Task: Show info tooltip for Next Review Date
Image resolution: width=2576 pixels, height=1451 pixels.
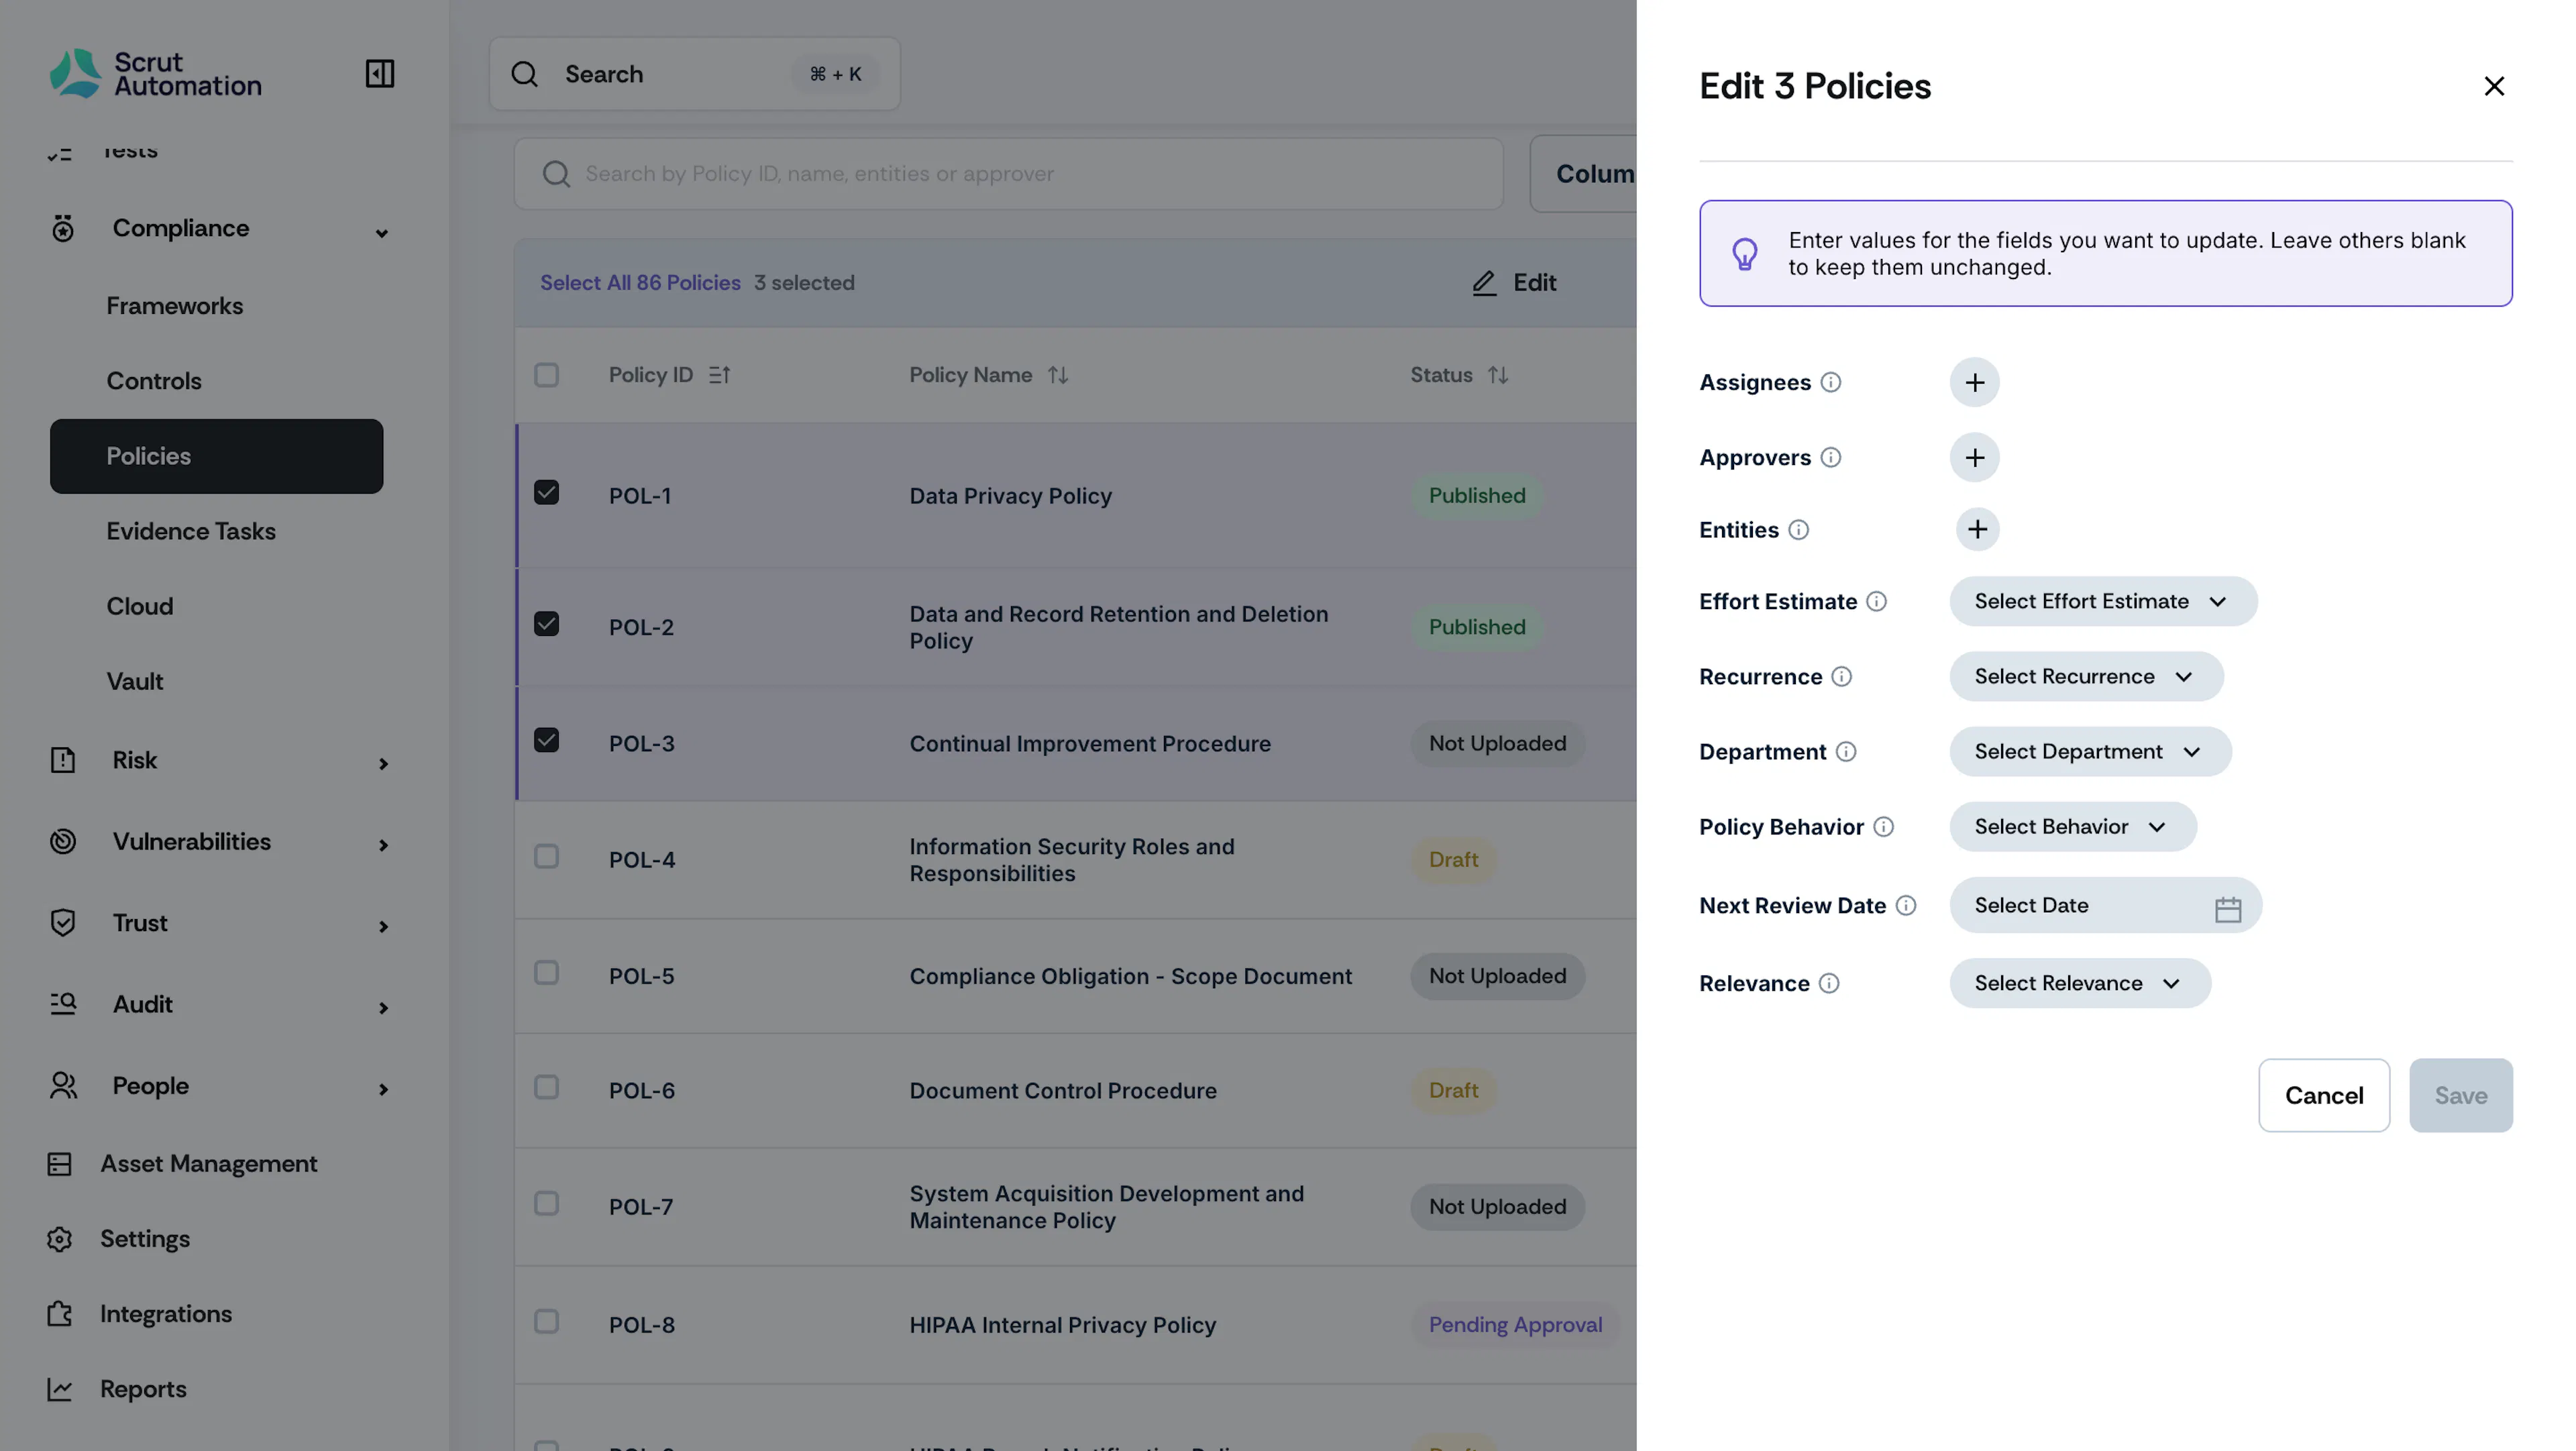Action: (1906, 905)
